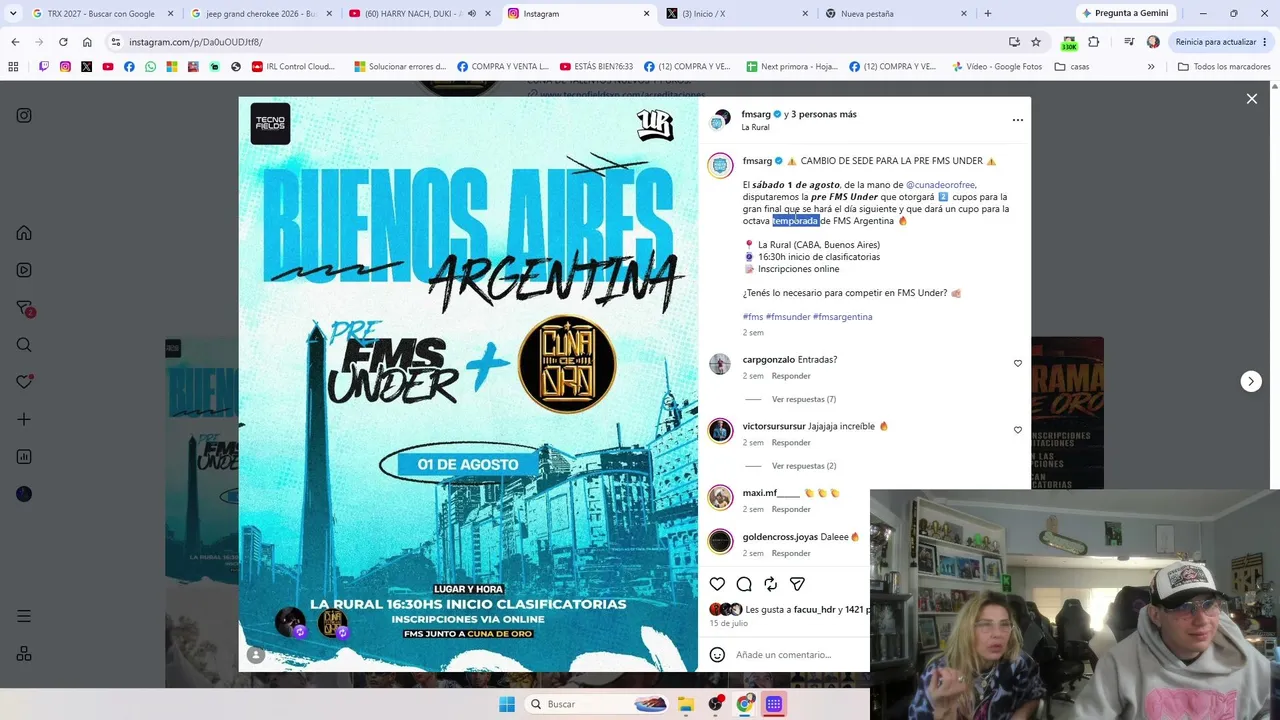The image size is (1280, 720).
Task: Open a new browser tab
Action: pyautogui.click(x=988, y=14)
